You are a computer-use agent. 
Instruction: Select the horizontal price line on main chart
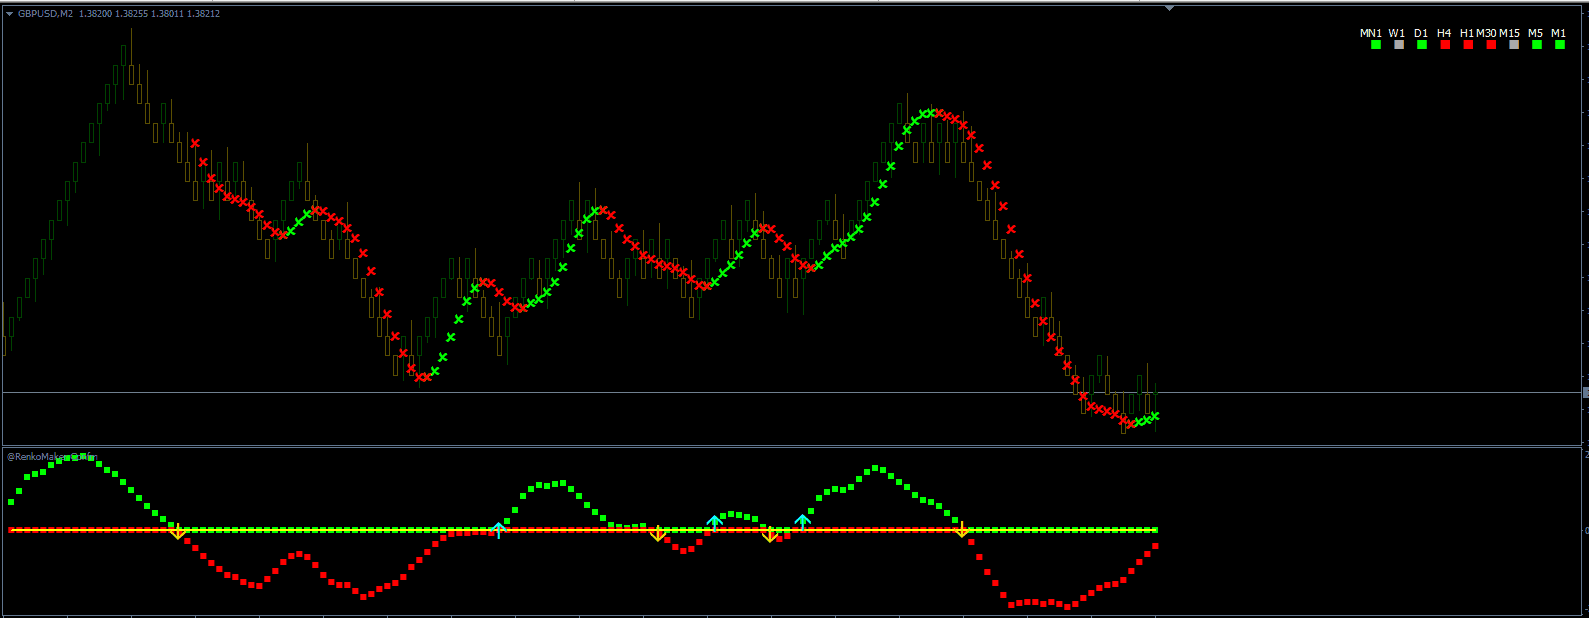pyautogui.click(x=700, y=393)
